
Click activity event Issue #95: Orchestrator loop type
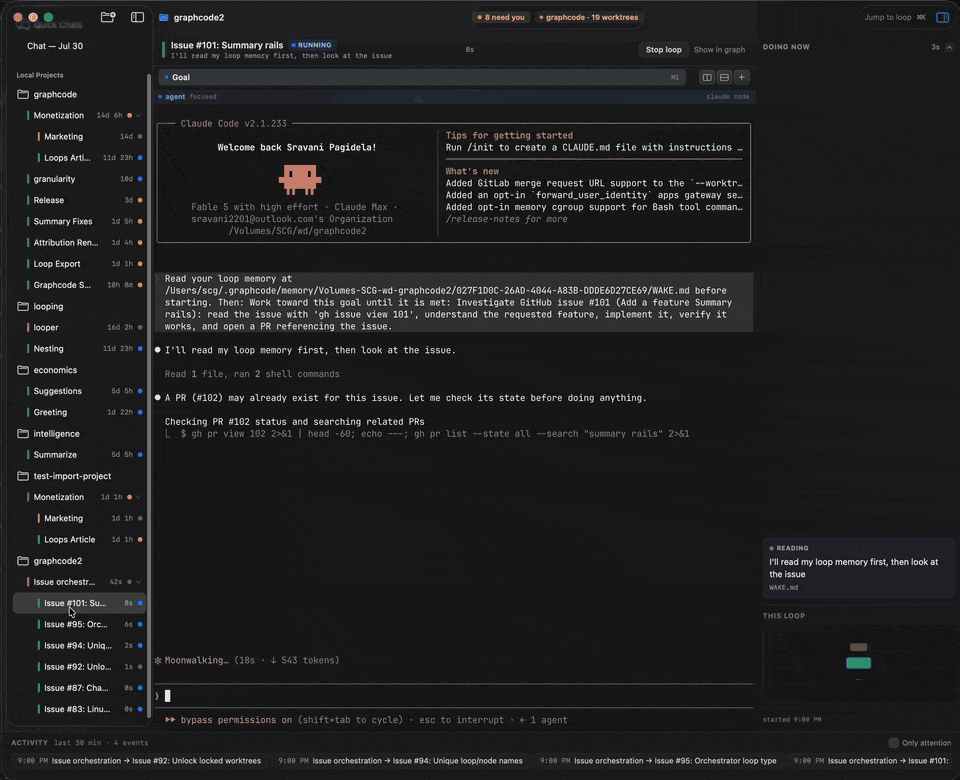[x=658, y=760]
